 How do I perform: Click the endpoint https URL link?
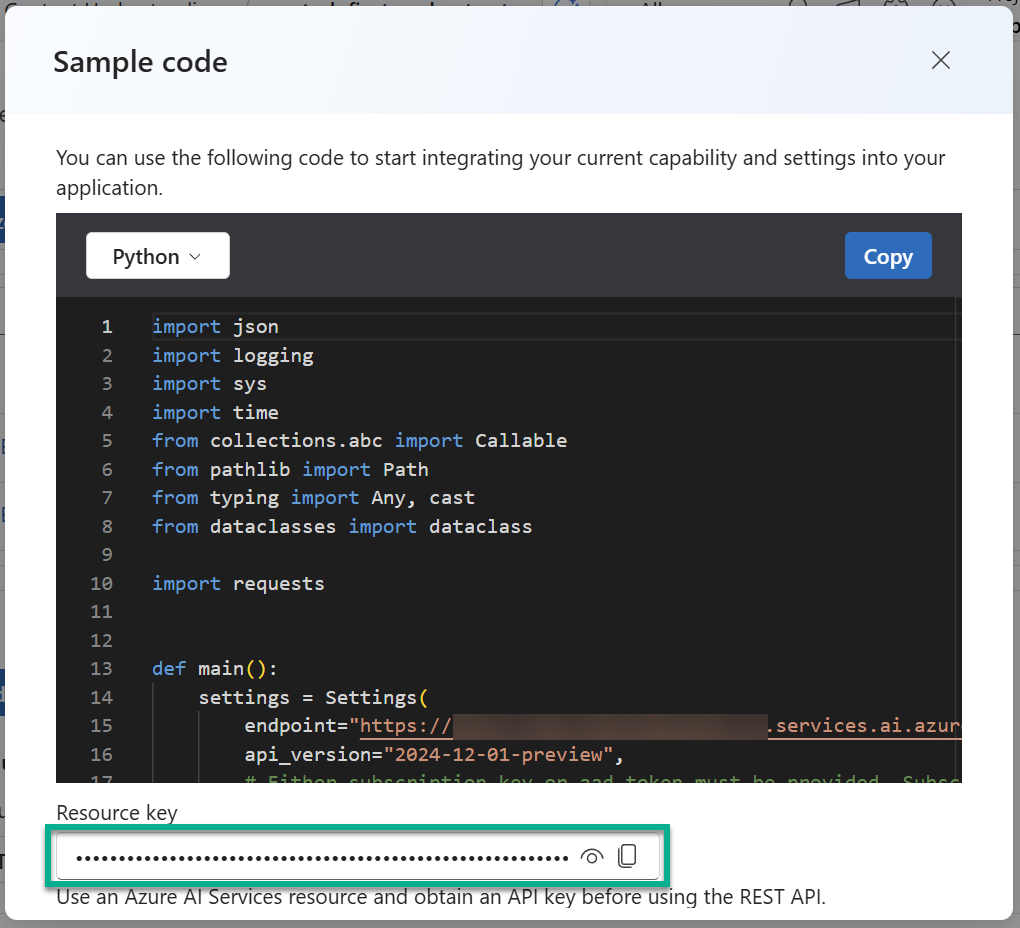(659, 726)
